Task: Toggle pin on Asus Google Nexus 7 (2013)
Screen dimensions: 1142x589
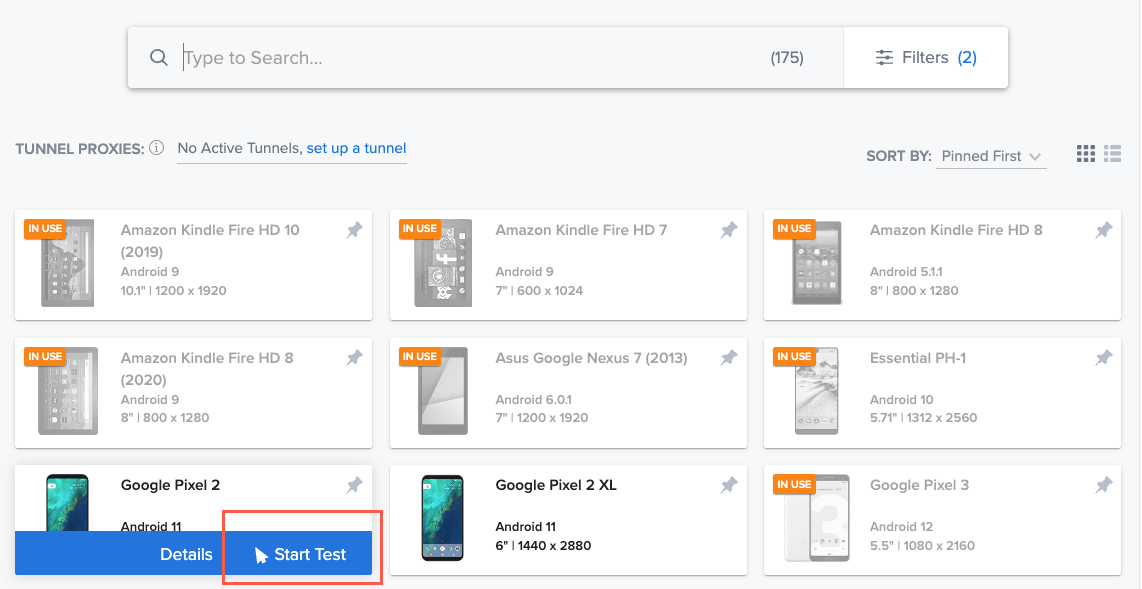Action: (x=728, y=356)
